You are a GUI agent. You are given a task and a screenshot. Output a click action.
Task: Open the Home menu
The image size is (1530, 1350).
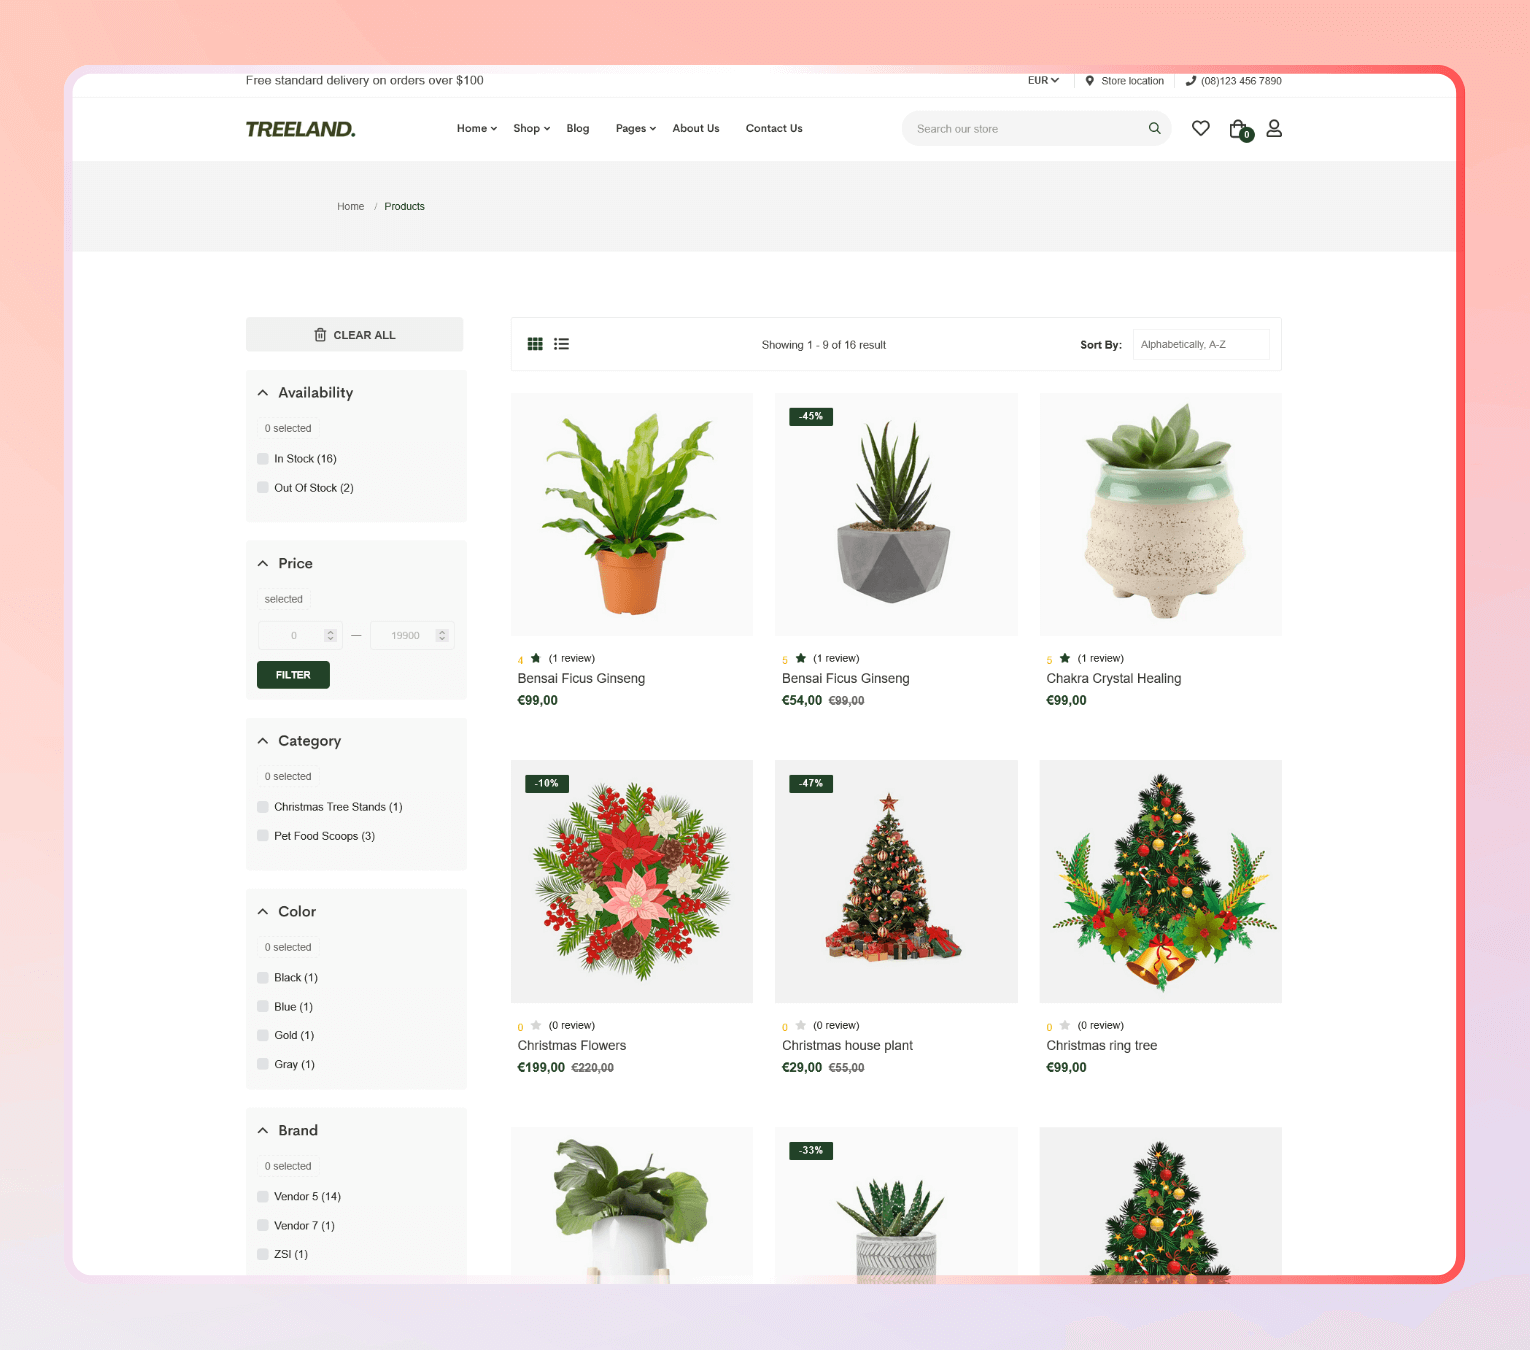[477, 129]
